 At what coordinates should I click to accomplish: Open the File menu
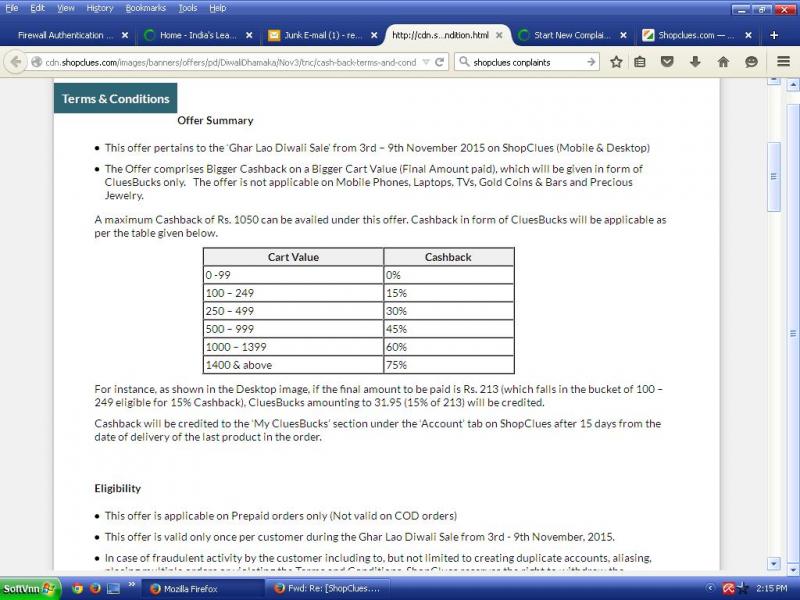[x=11, y=8]
